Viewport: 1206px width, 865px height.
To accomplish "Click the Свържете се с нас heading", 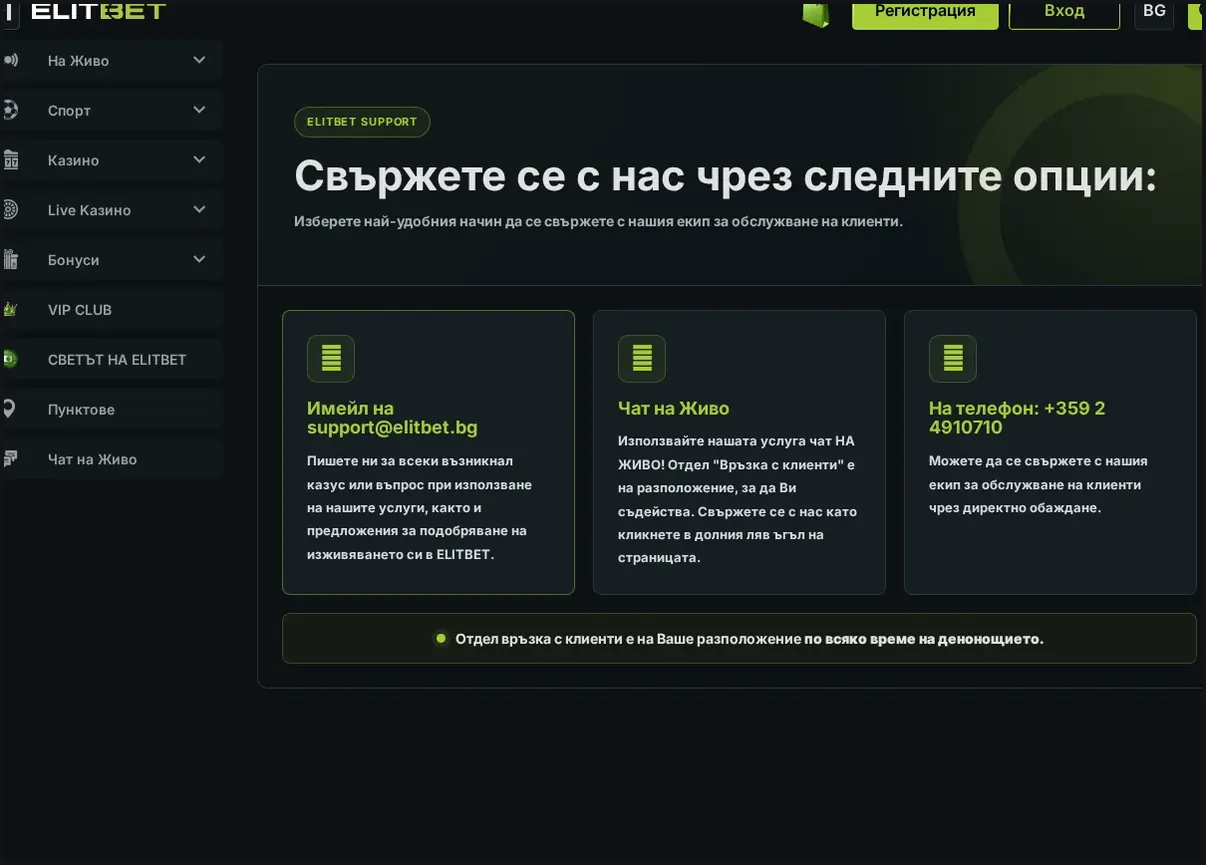I will tap(725, 176).
